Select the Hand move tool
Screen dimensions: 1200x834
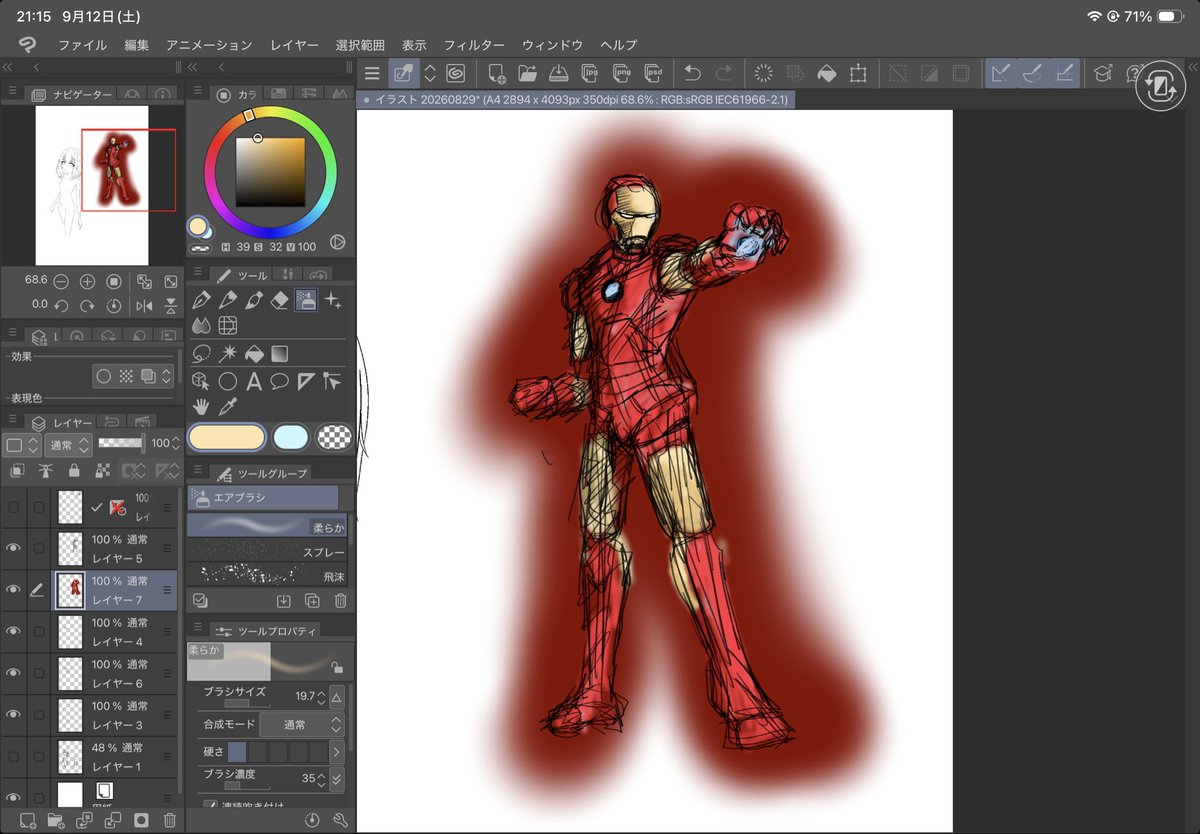[x=201, y=406]
